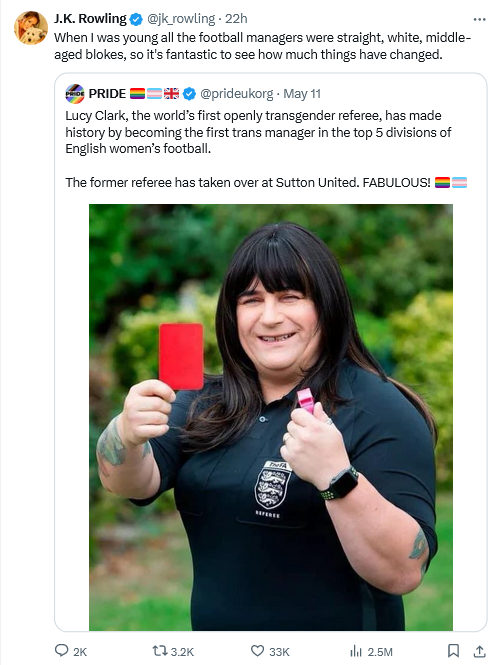
Task: Click the share upload icon
Action: coord(479,651)
